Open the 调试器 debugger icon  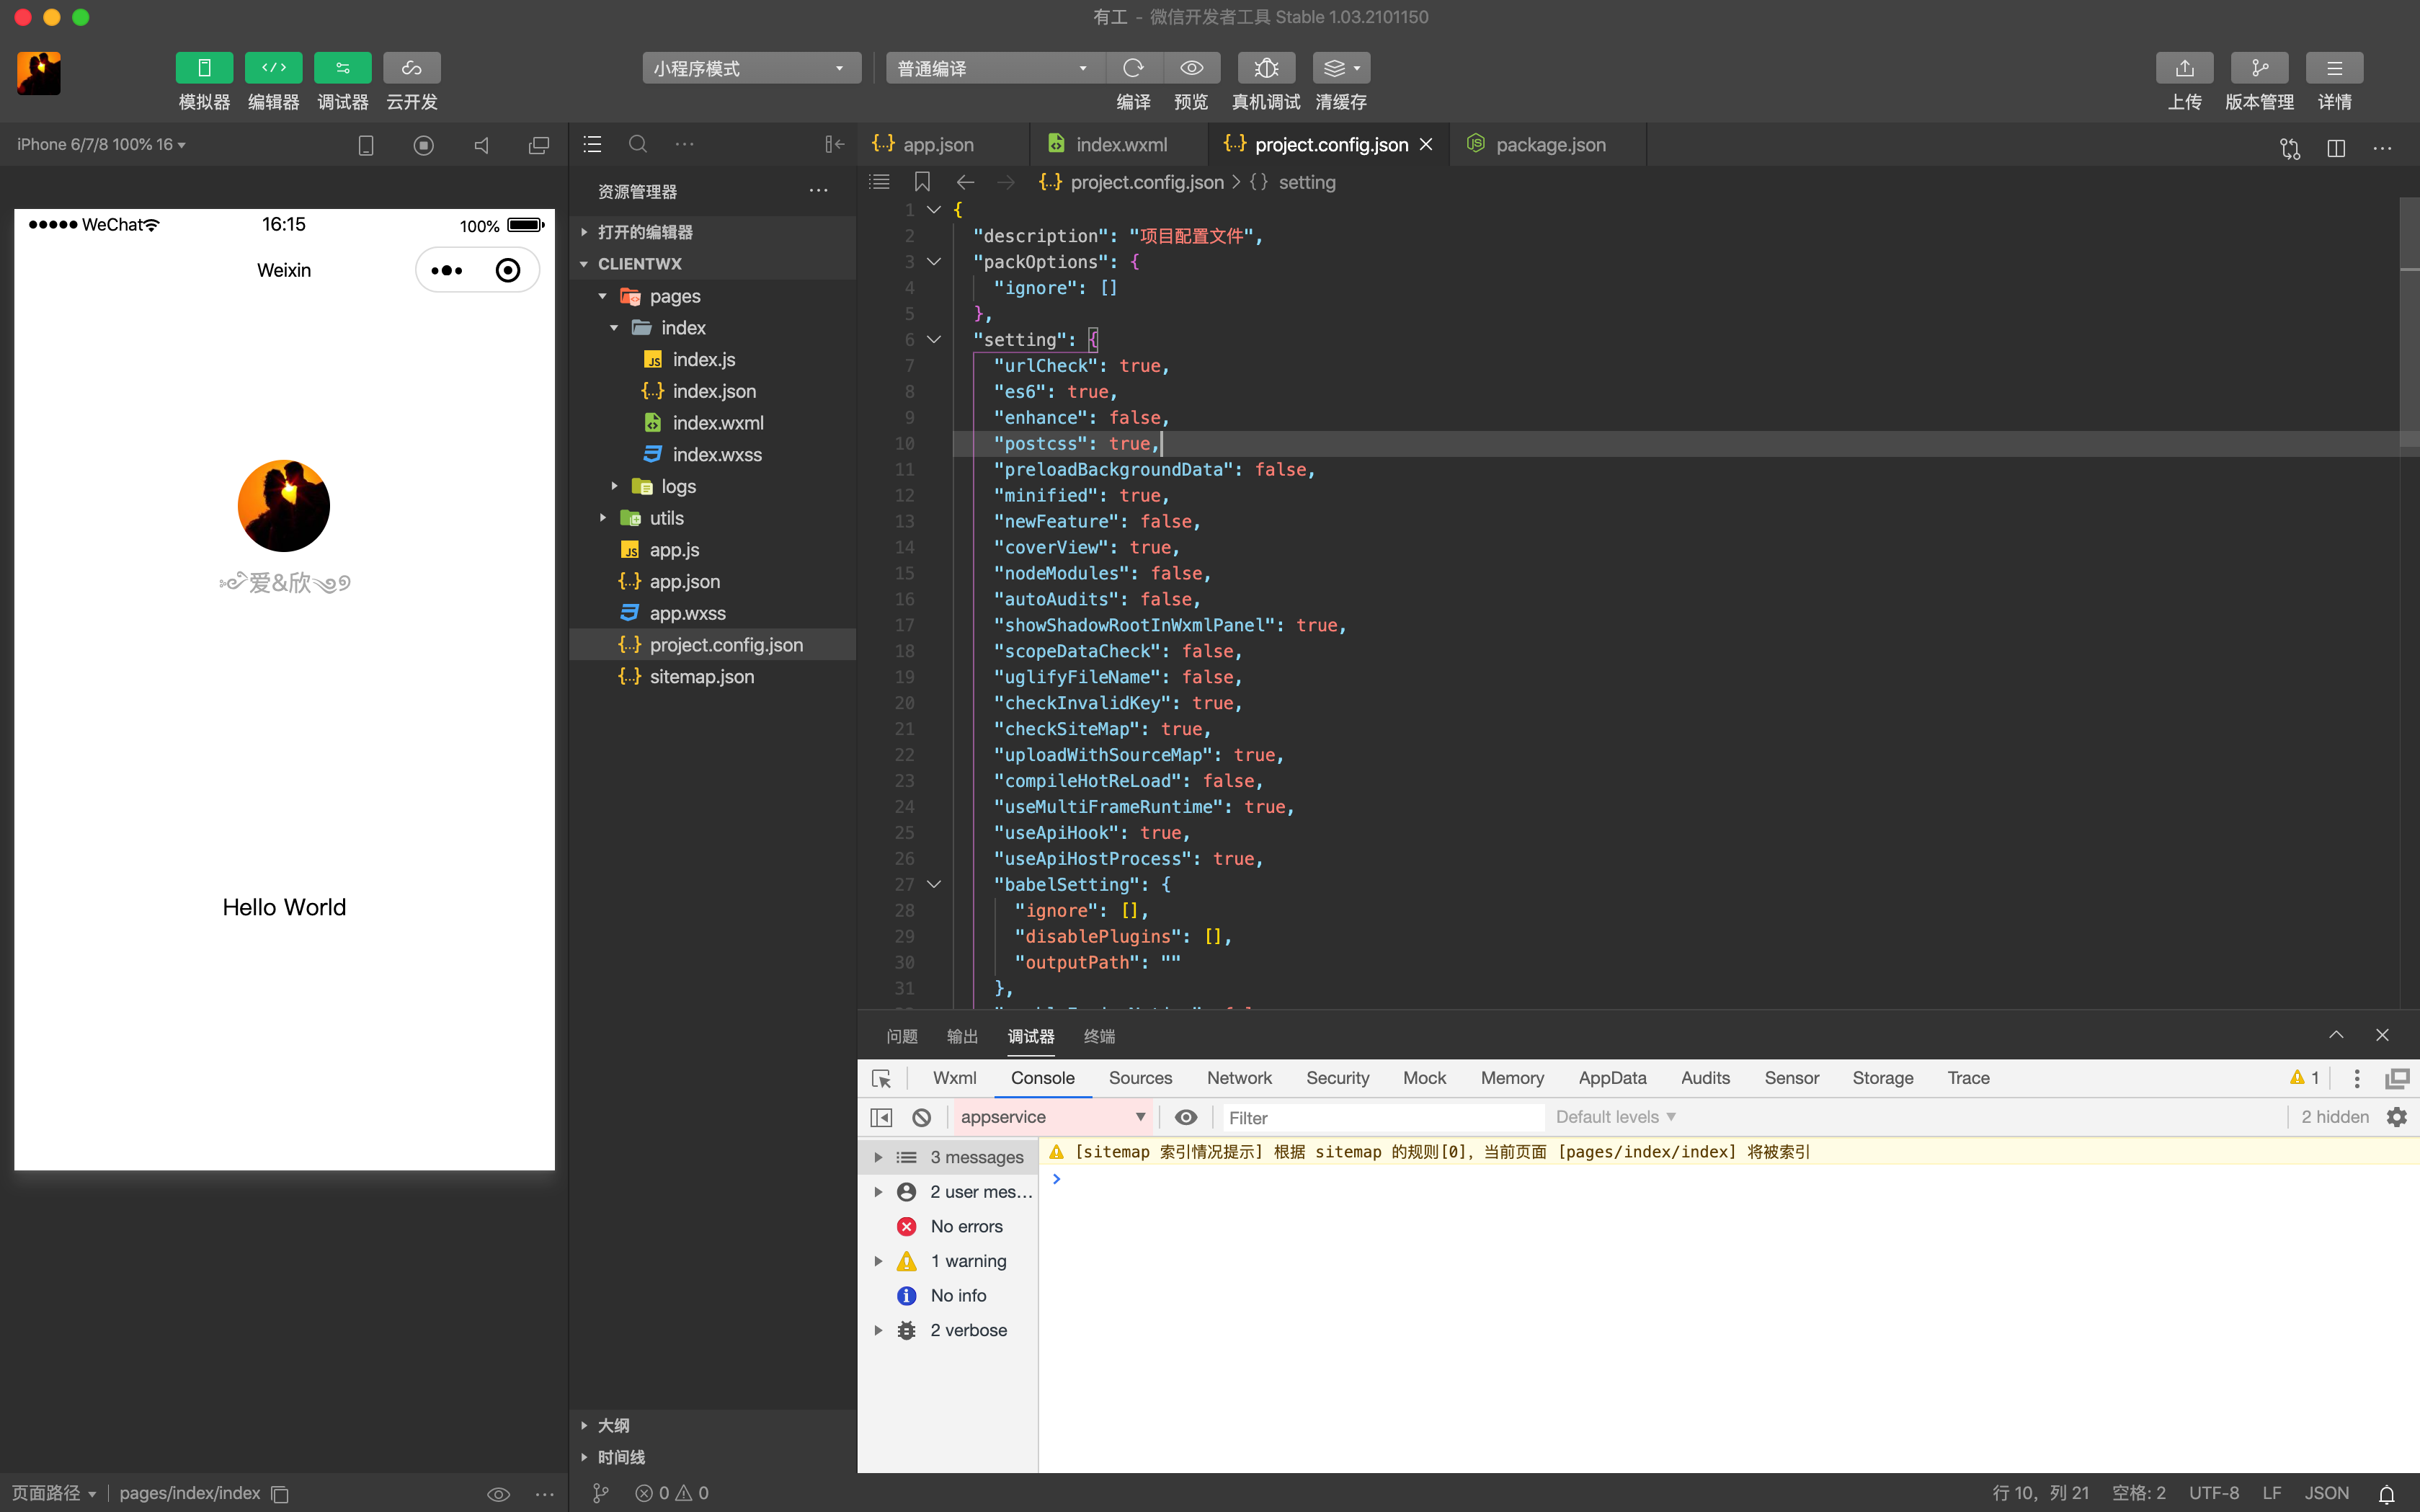click(x=342, y=67)
